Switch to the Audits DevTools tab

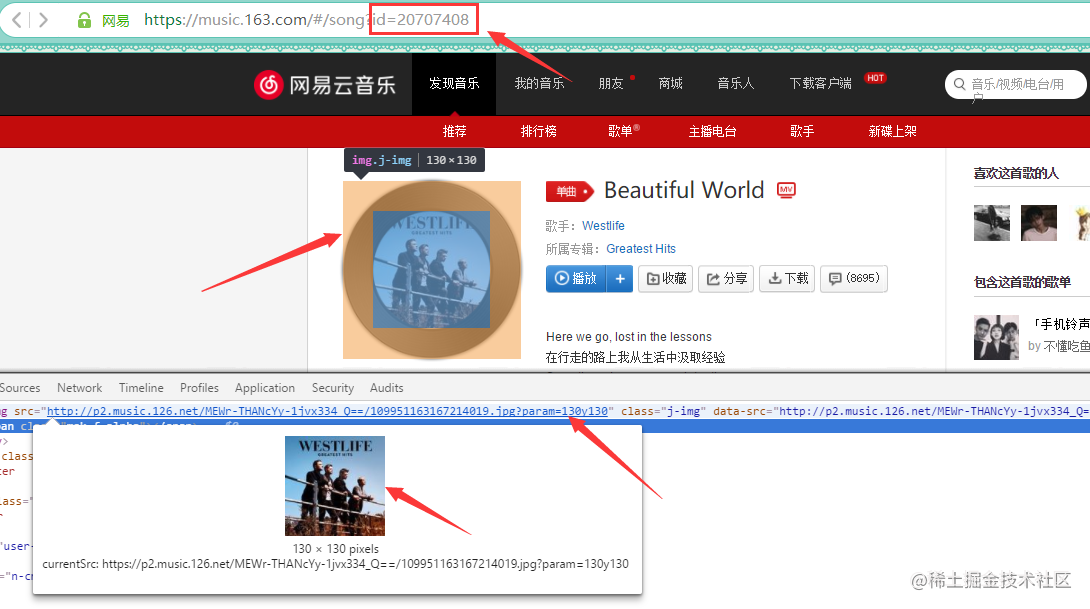(387, 388)
